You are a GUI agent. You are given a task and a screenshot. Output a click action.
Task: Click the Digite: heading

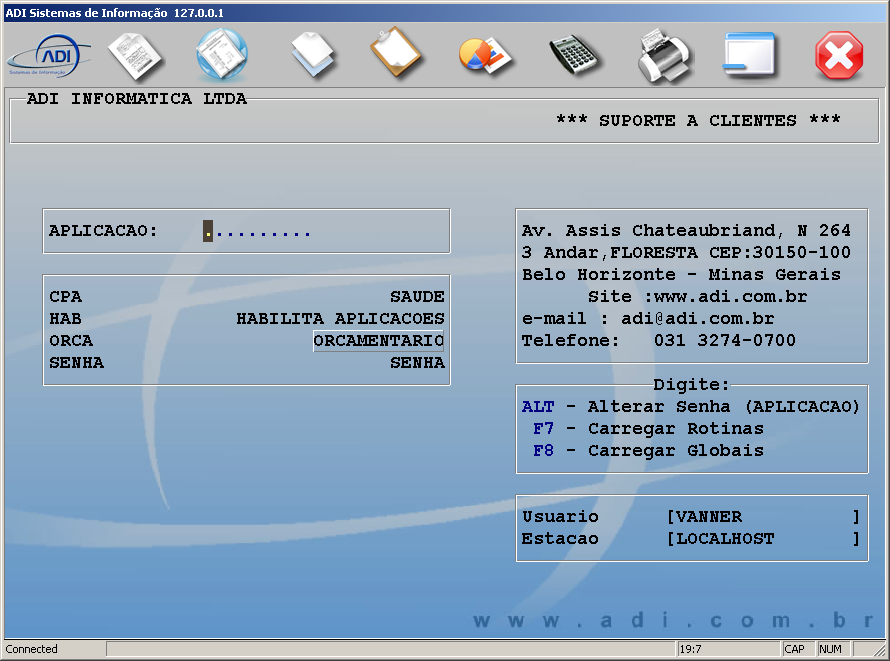[691, 385]
